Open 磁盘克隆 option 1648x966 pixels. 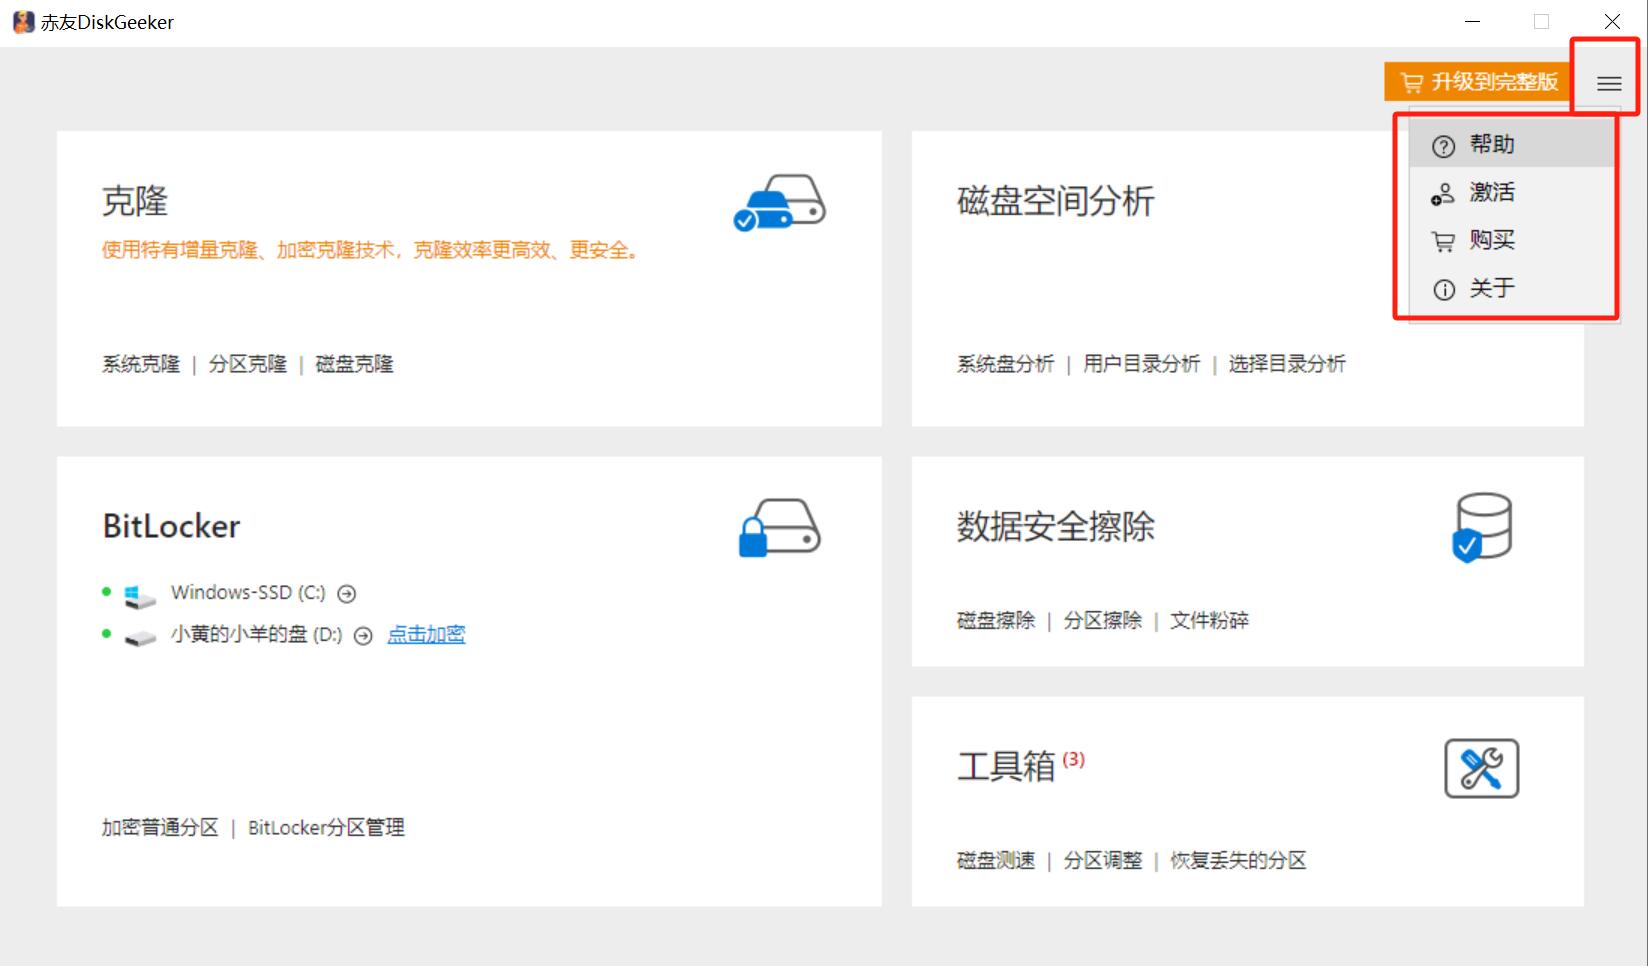point(355,364)
